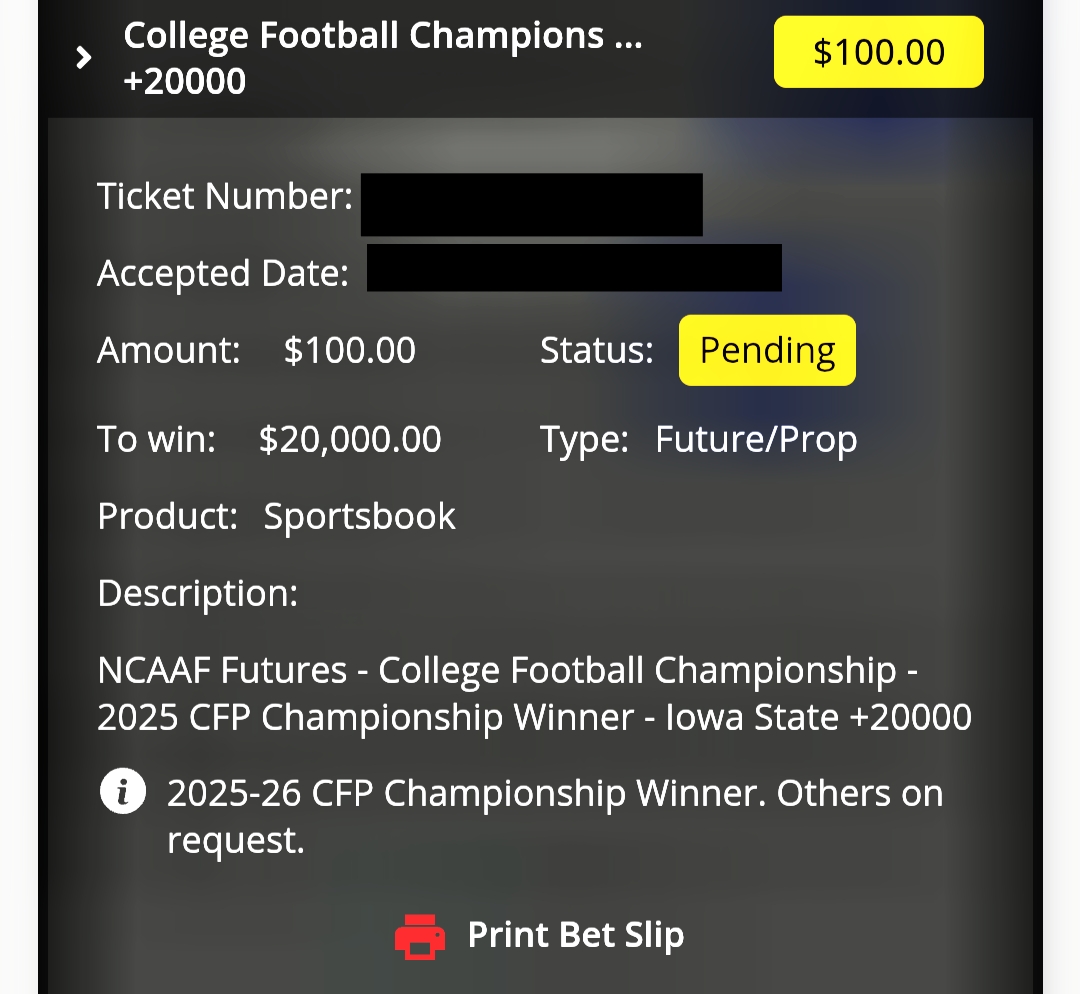Click the yellow Pending status badge
1080x994 pixels.
tap(767, 351)
